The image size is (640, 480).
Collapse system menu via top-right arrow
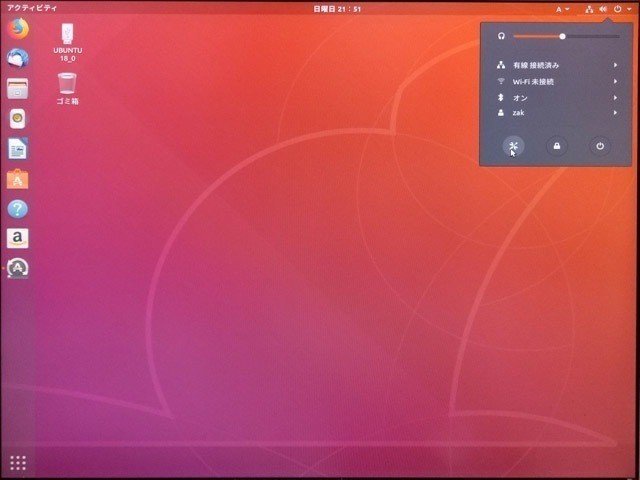[x=629, y=9]
